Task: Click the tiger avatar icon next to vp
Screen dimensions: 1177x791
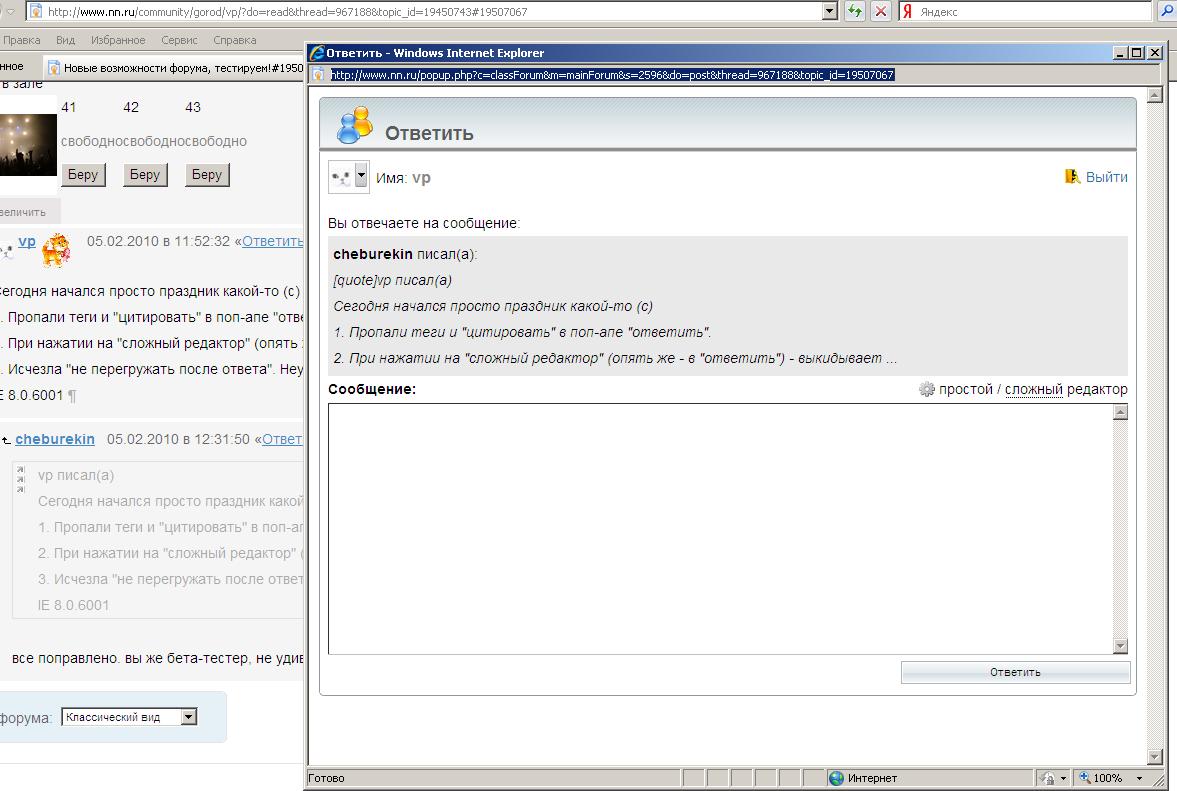Action: [x=56, y=250]
